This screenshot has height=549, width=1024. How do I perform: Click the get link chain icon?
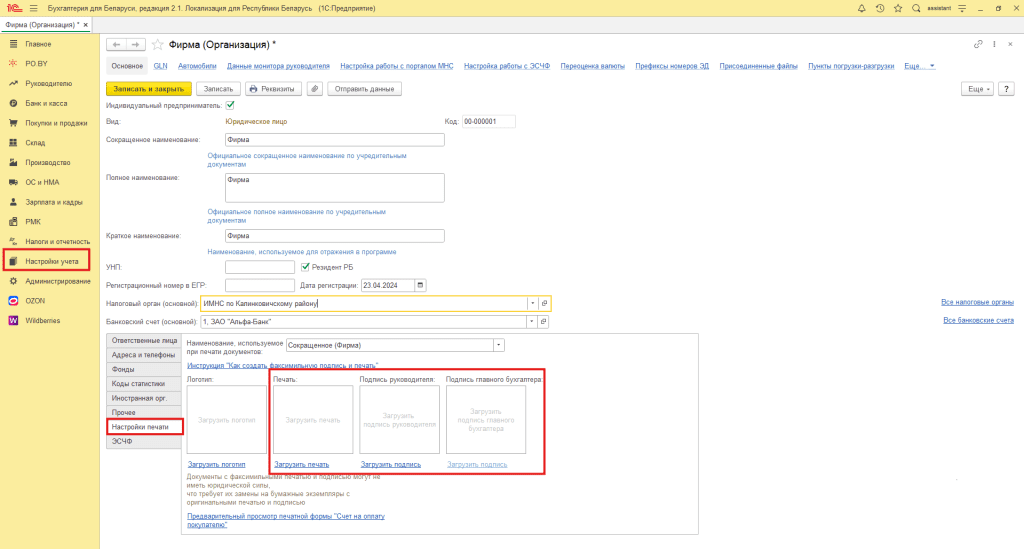(x=977, y=45)
